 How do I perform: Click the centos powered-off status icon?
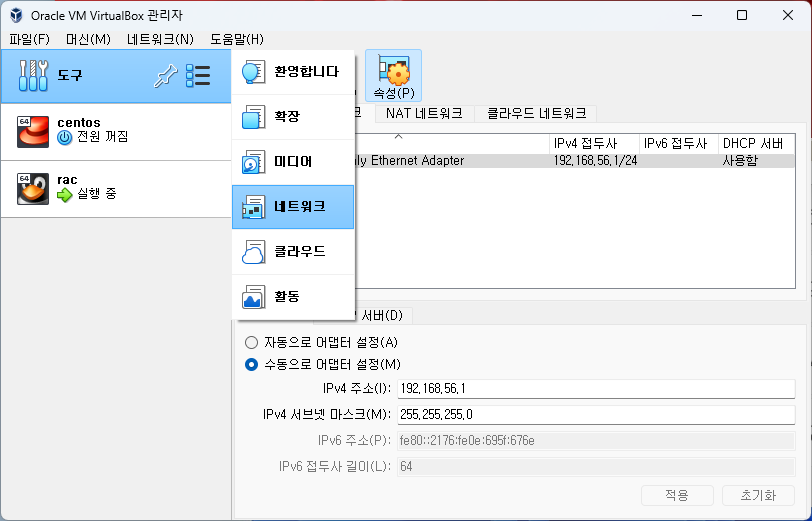[65, 137]
